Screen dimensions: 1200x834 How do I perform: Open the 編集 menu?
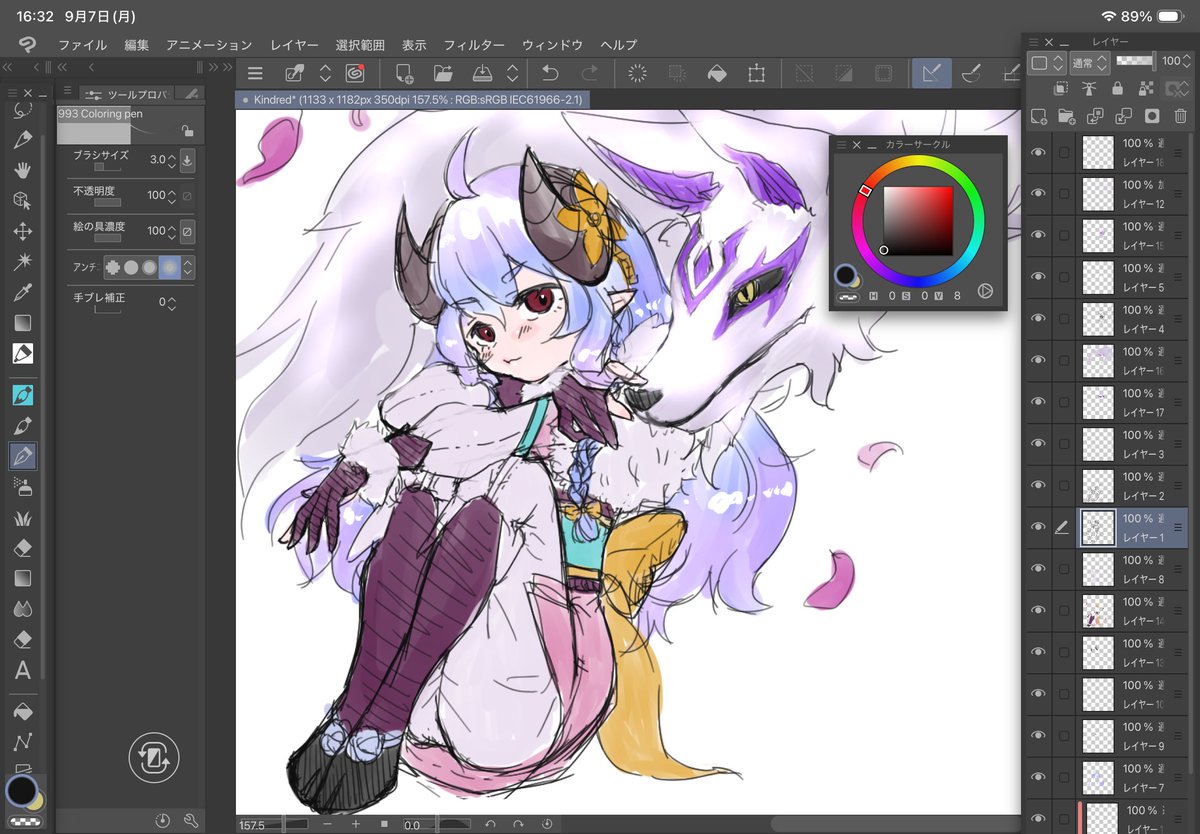pyautogui.click(x=137, y=45)
